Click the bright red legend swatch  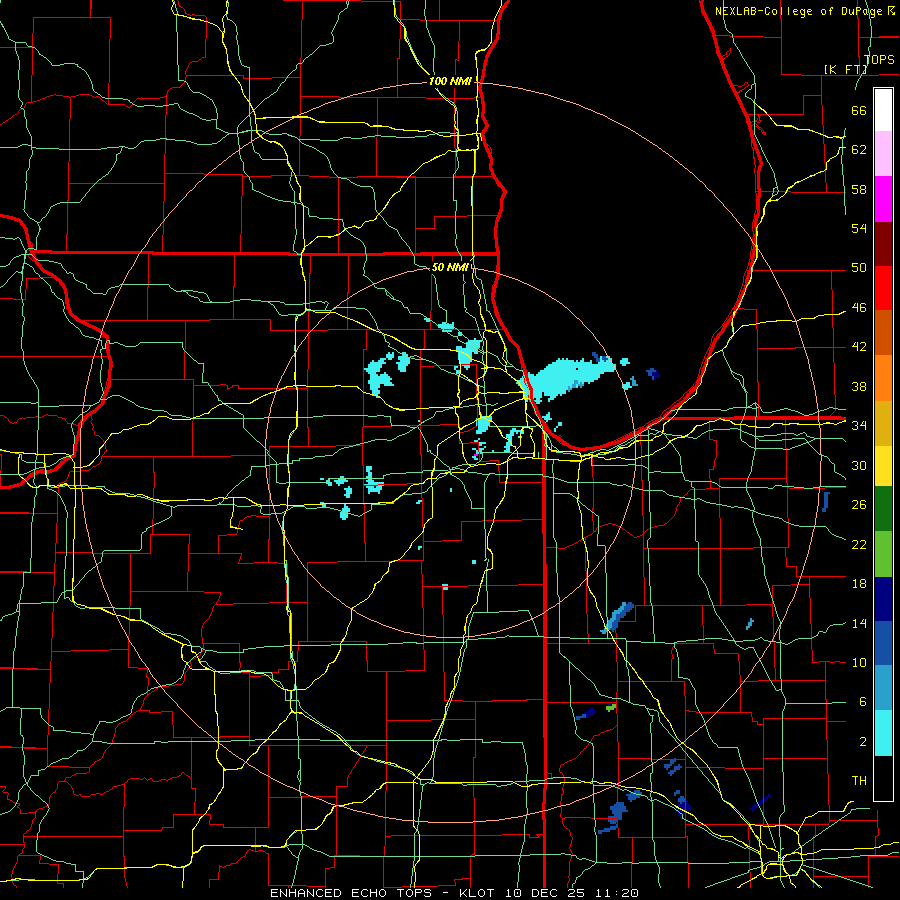tap(883, 288)
